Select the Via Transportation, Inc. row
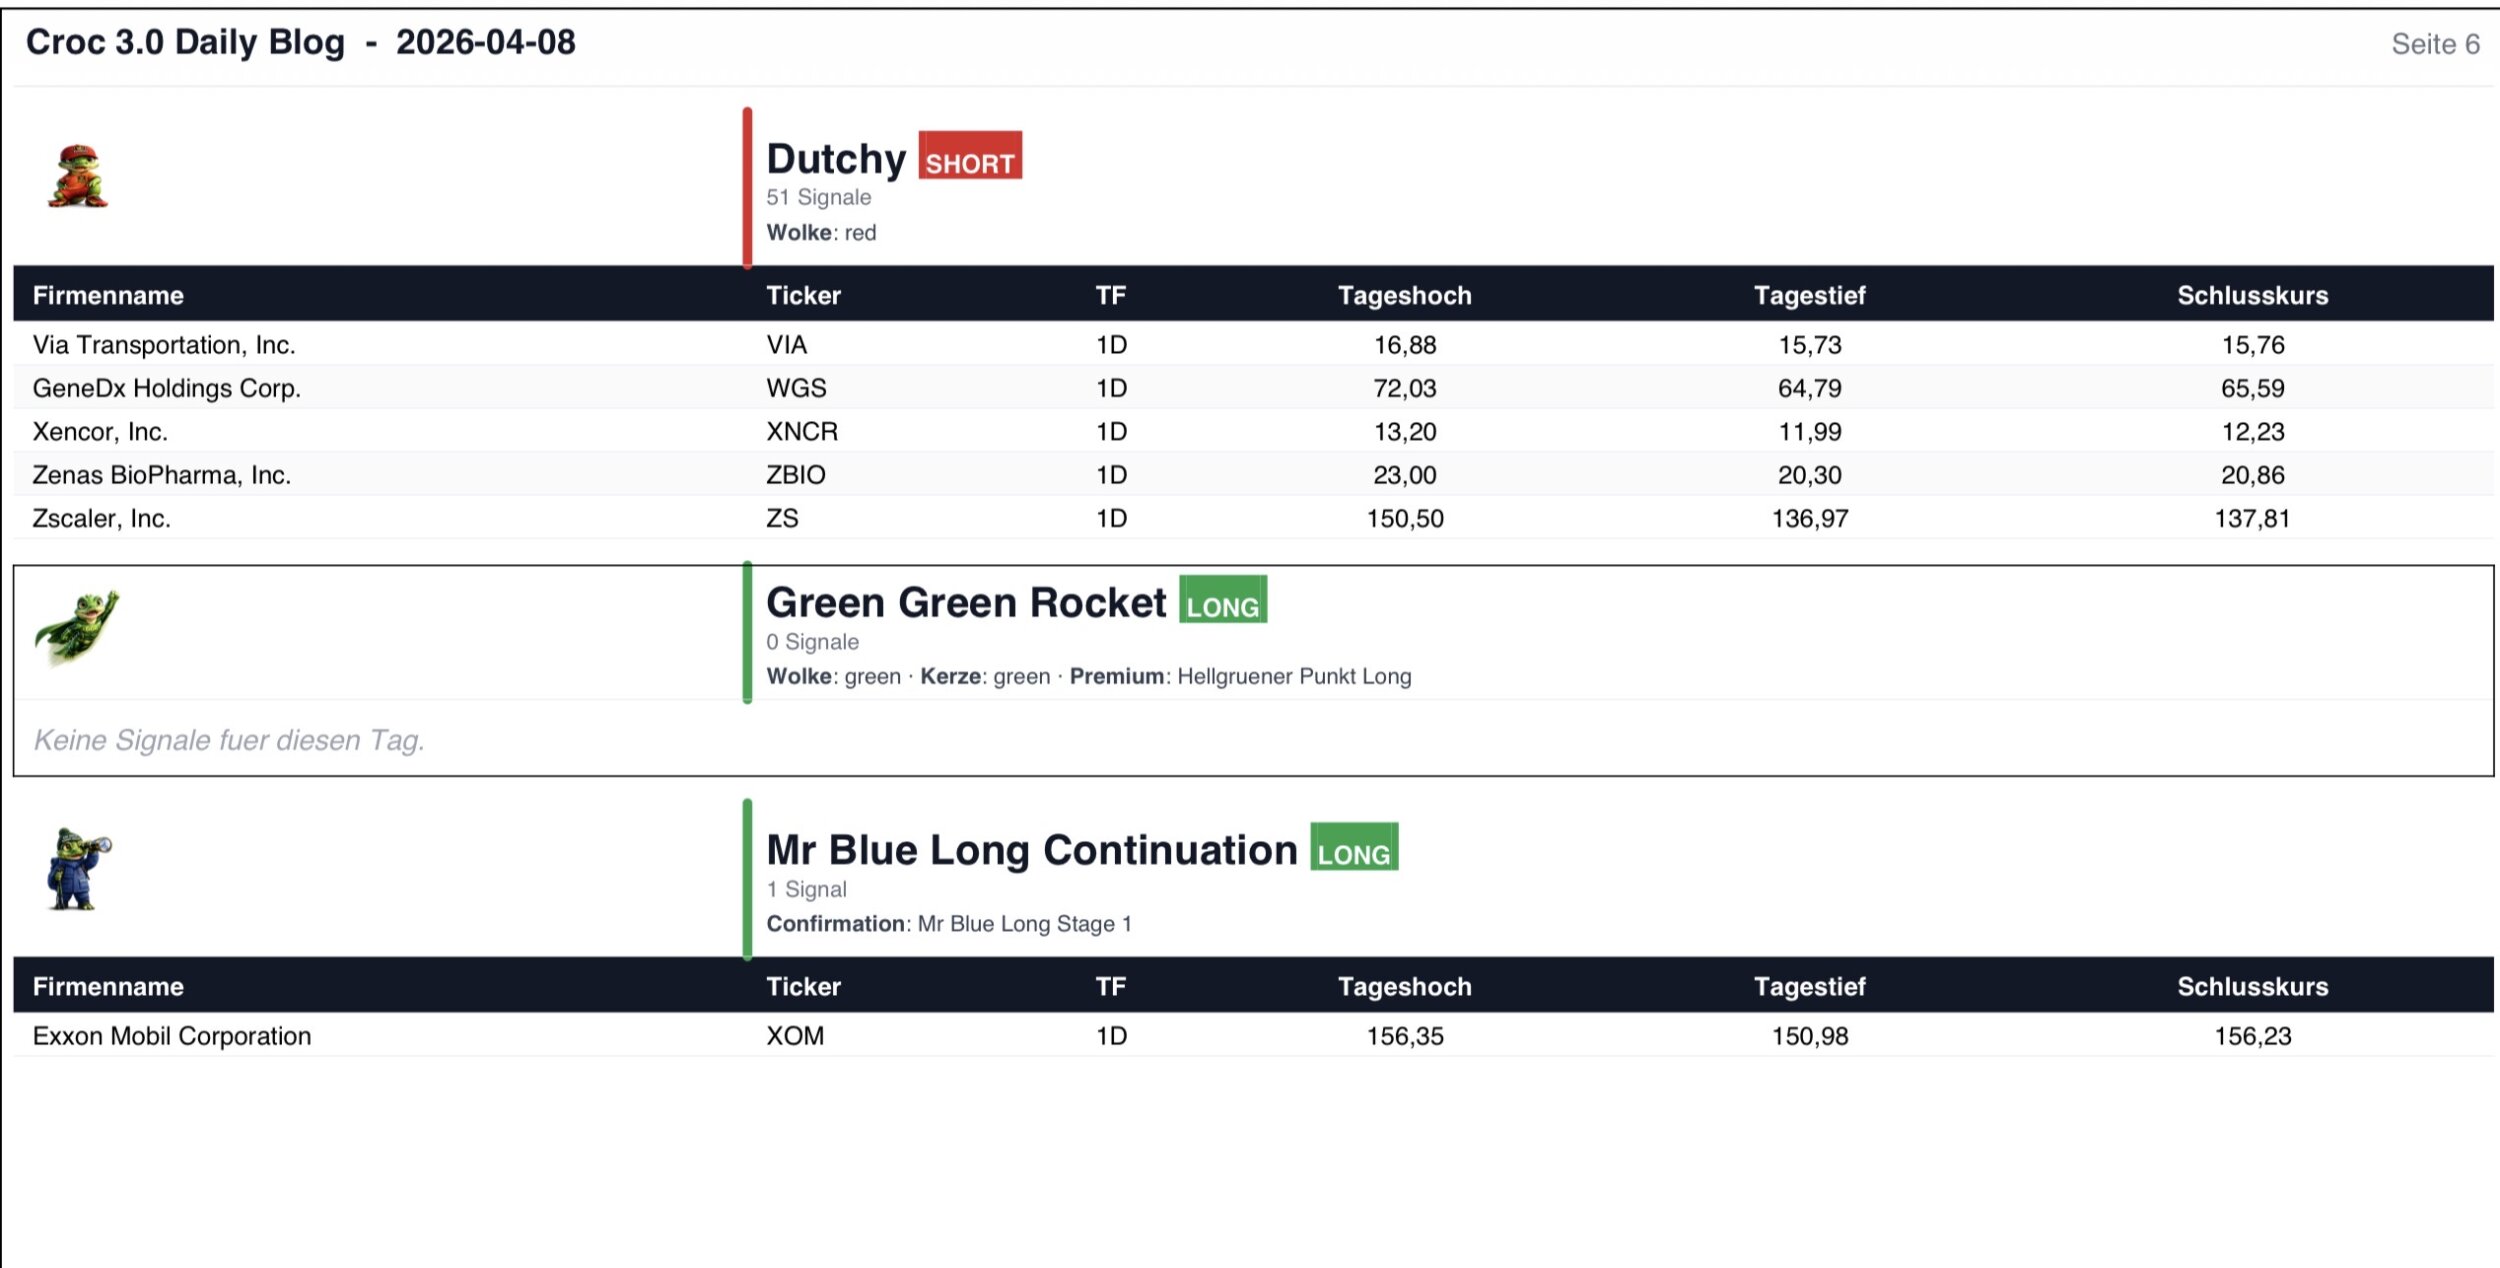Viewport: 2500px width, 1268px height. coord(164,345)
